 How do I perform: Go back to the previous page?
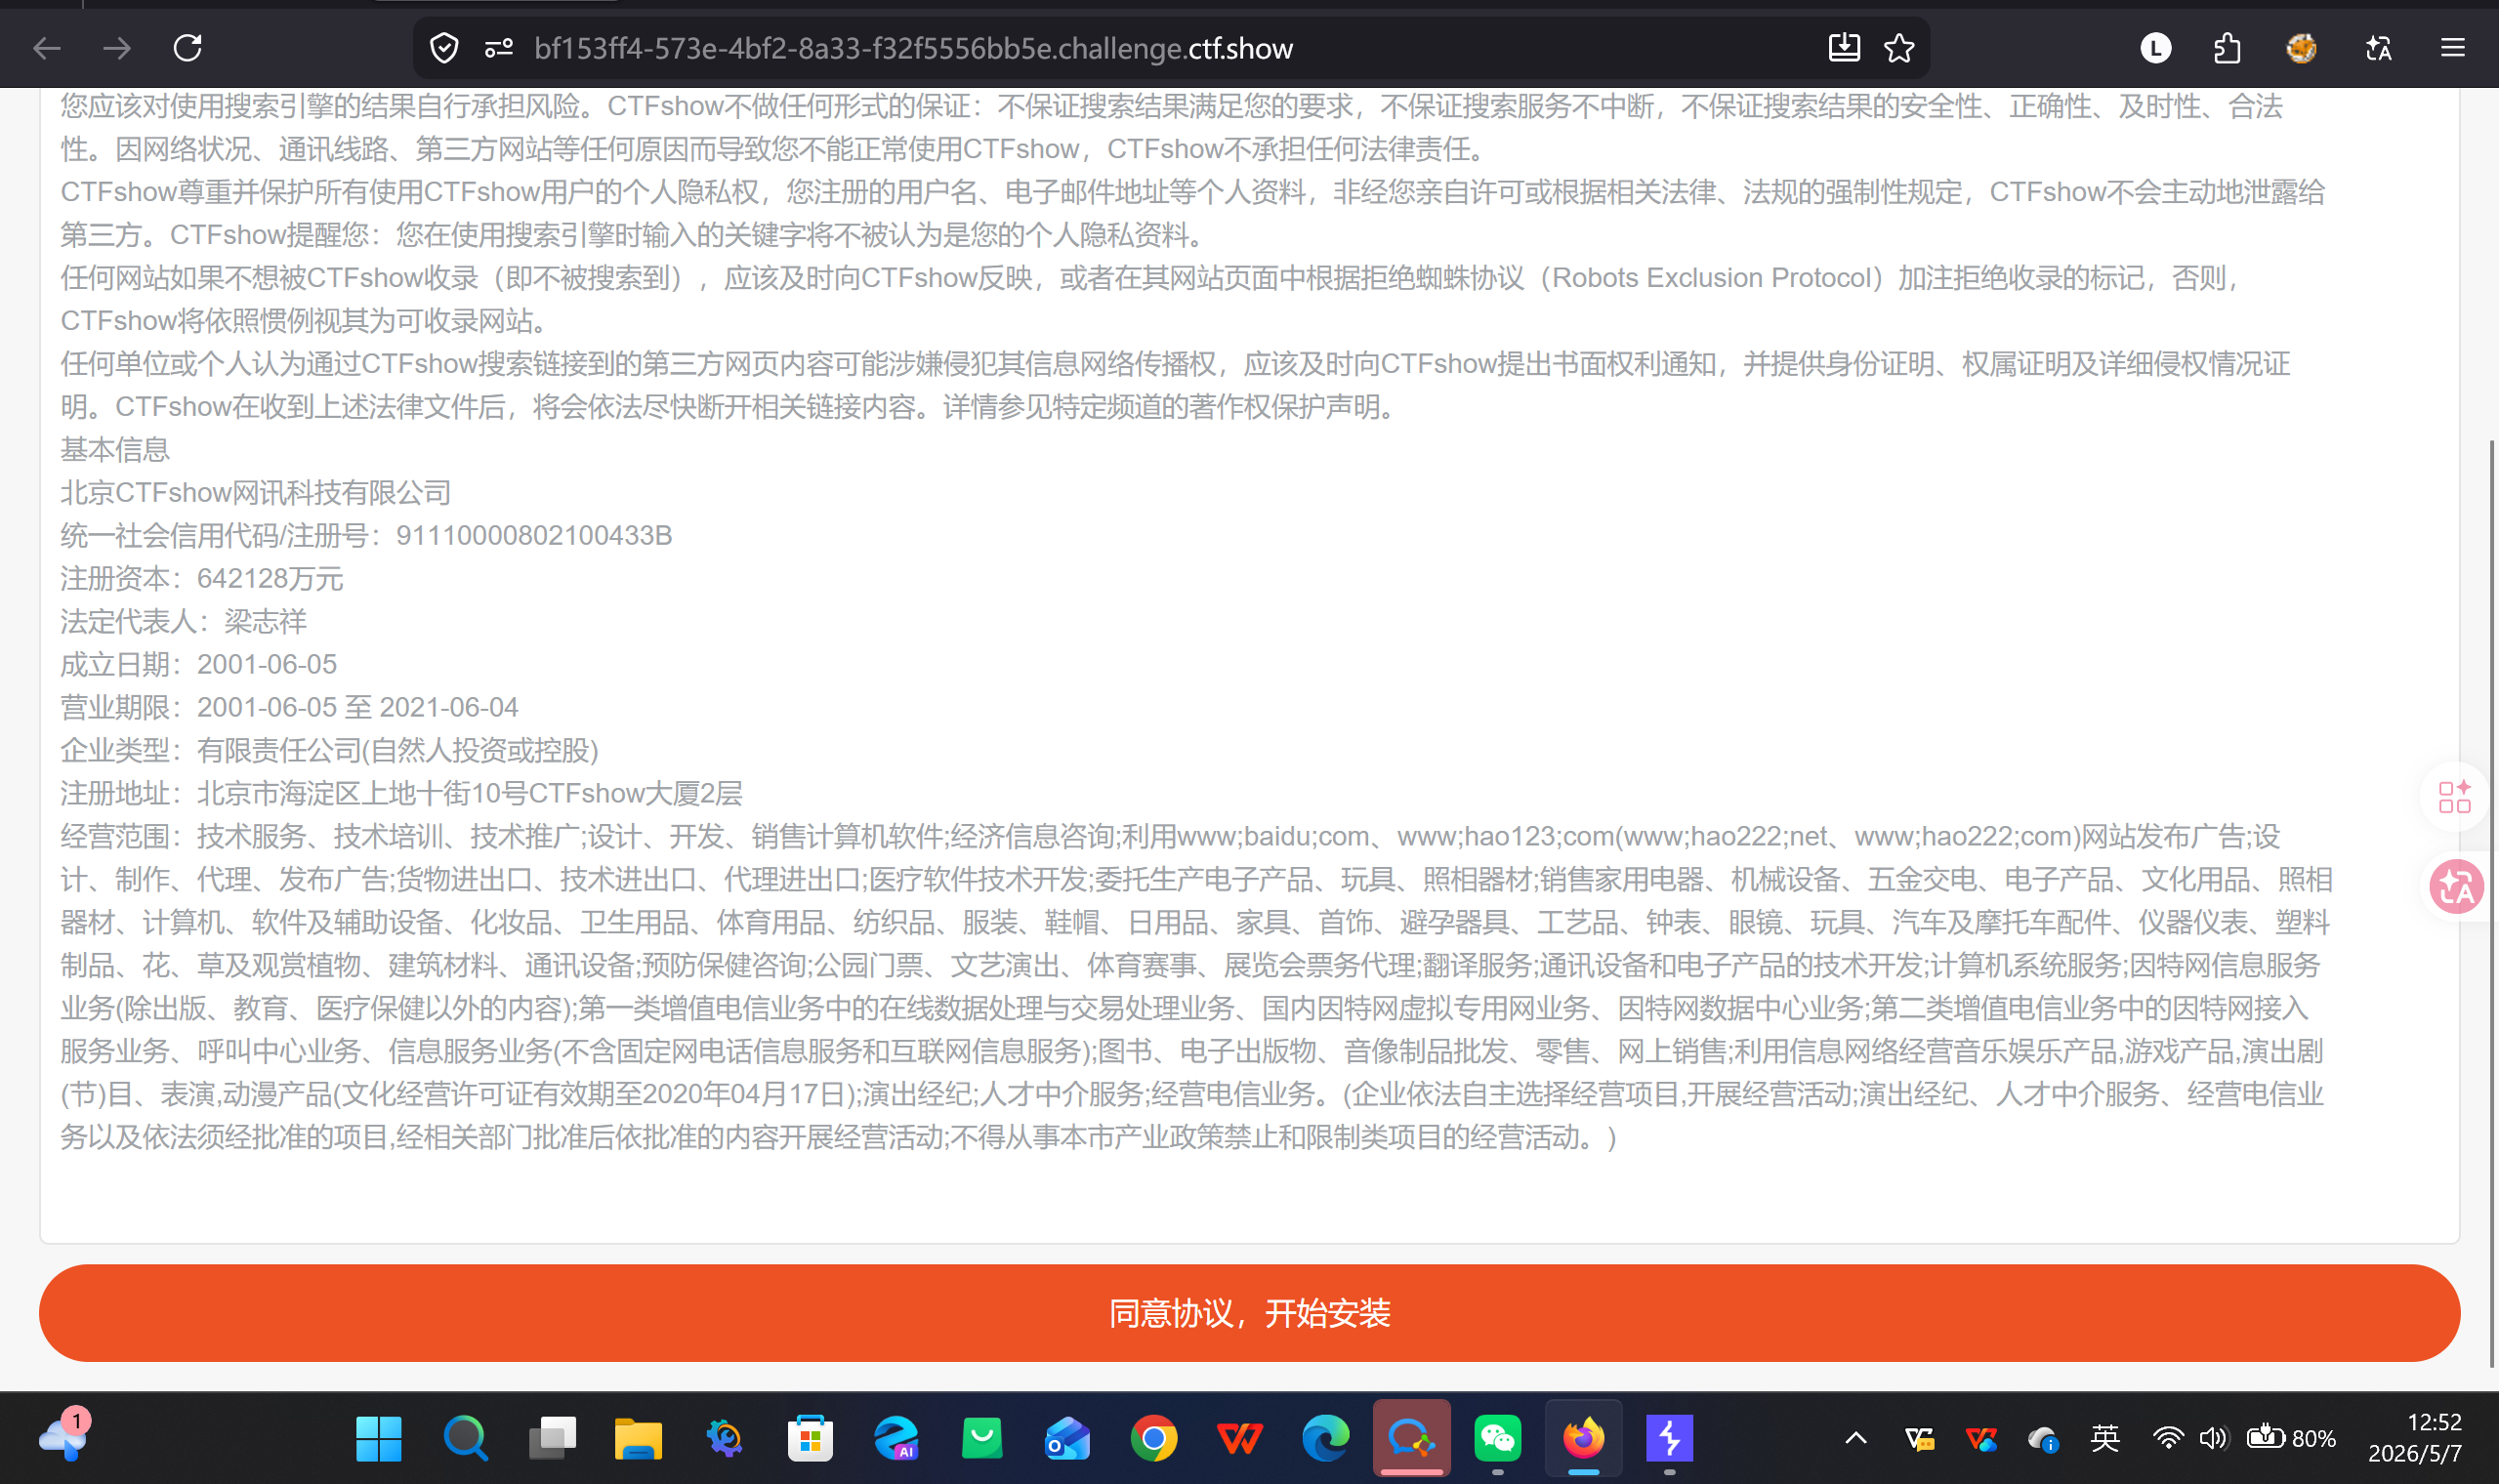pos(47,48)
